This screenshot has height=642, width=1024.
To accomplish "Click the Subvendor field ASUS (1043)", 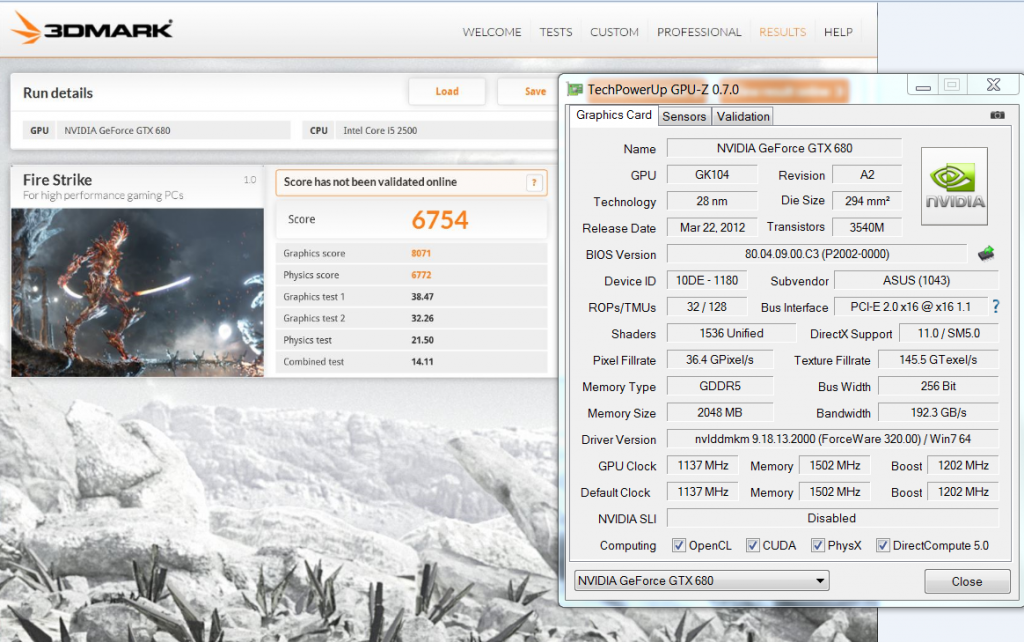I will pos(916,281).
